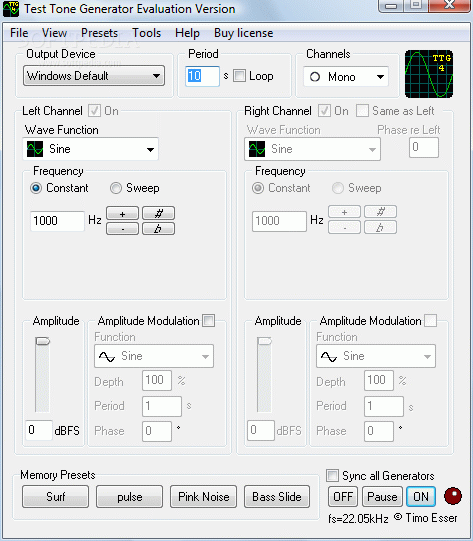Click left channel dBFS amplitude field
The width and height of the screenshot is (473, 541).
pyautogui.click(x=39, y=430)
